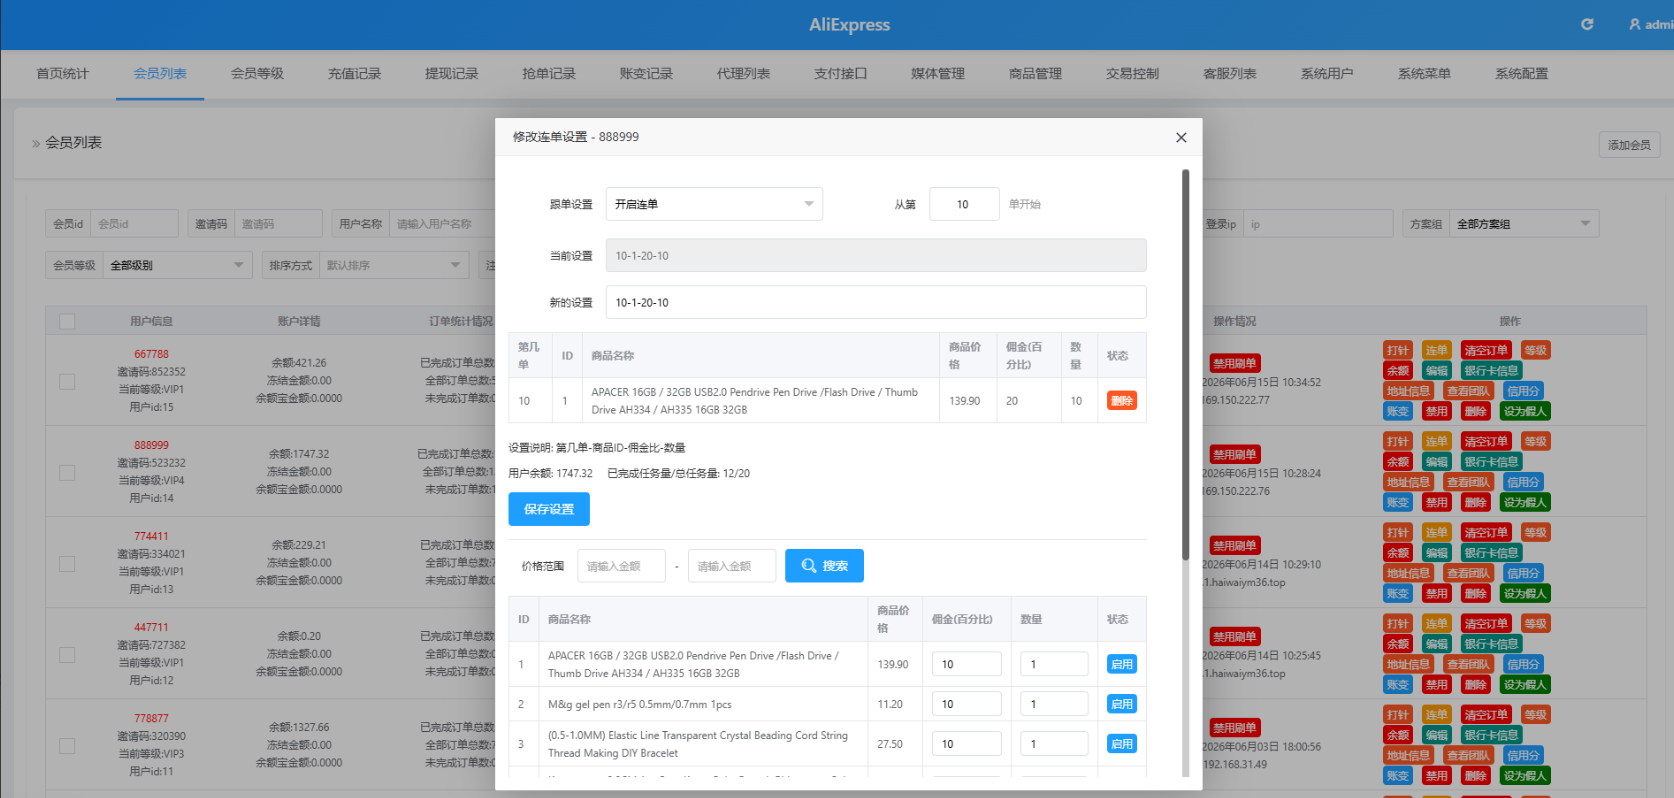Click 启用 for M&g gel pen product
Image resolution: width=1674 pixels, height=798 pixels.
point(1122,704)
